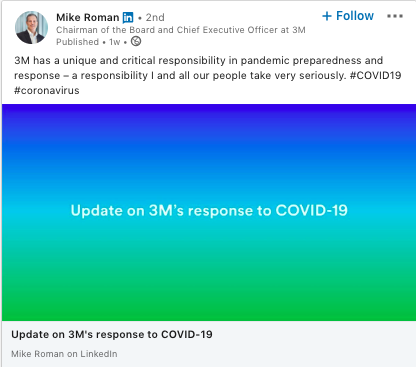Viewport: 416px width, 367px height.
Task: Click the '3M' company name in the headline
Action: pos(299,30)
